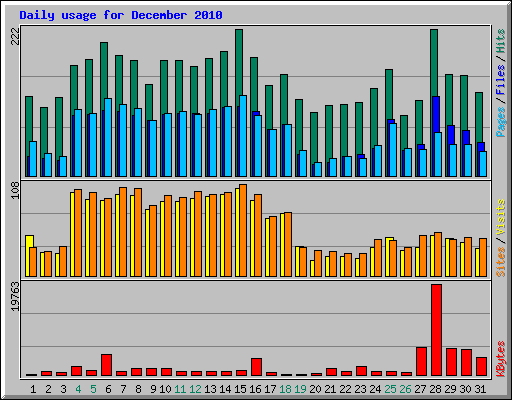Click the light blue Pages bar for day 1

pos(33,159)
